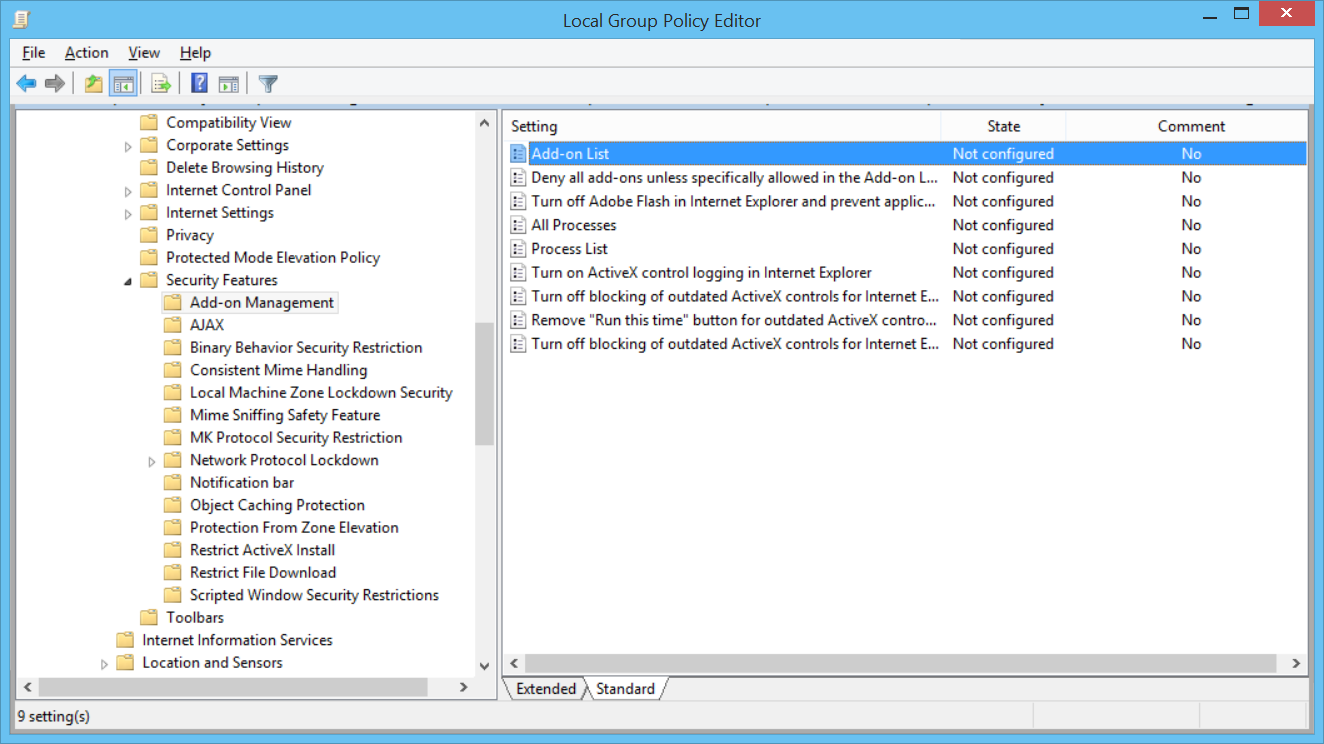The height and width of the screenshot is (744, 1324).
Task: Expand the Internet Control Panel node
Action: 128,189
